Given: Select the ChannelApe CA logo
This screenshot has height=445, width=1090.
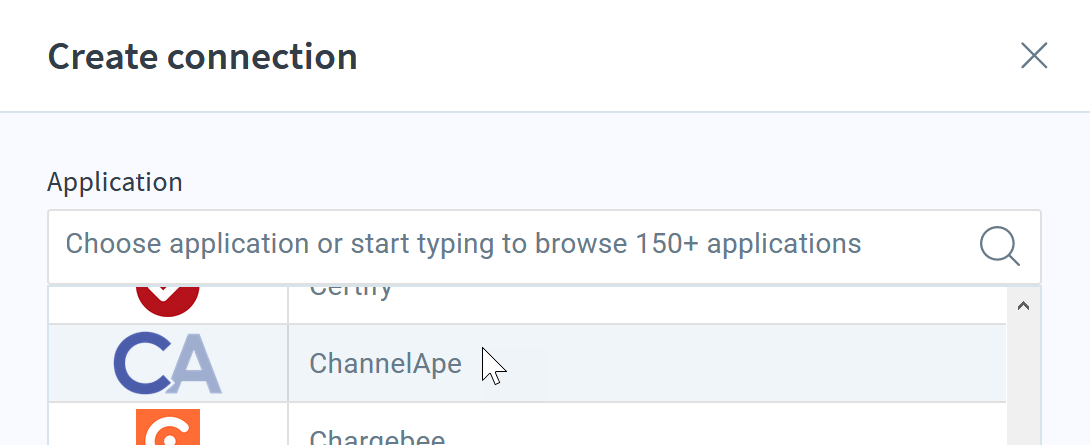Looking at the screenshot, I should [x=168, y=363].
